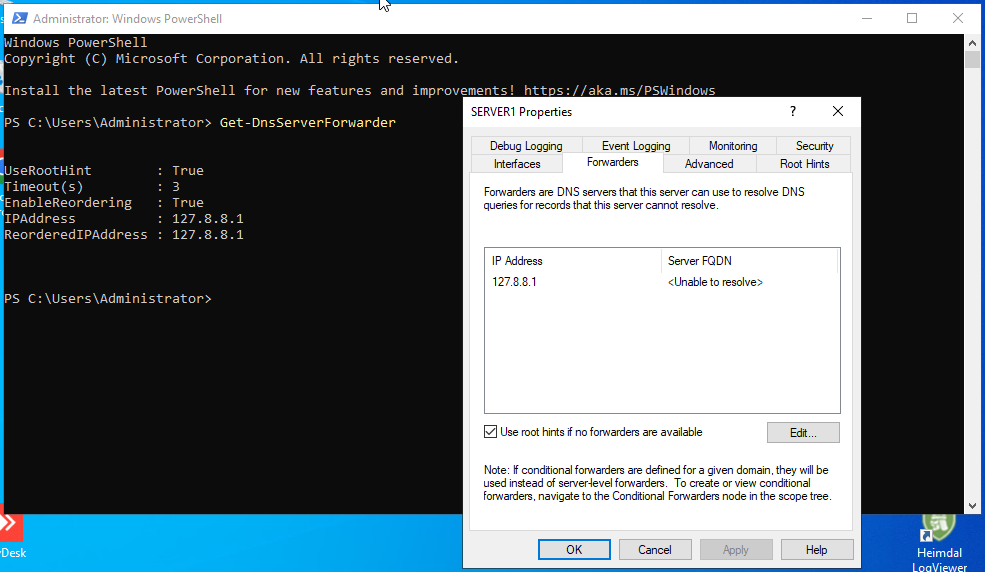
Task: Click Cancel in SERVER1 Properties
Action: point(655,549)
